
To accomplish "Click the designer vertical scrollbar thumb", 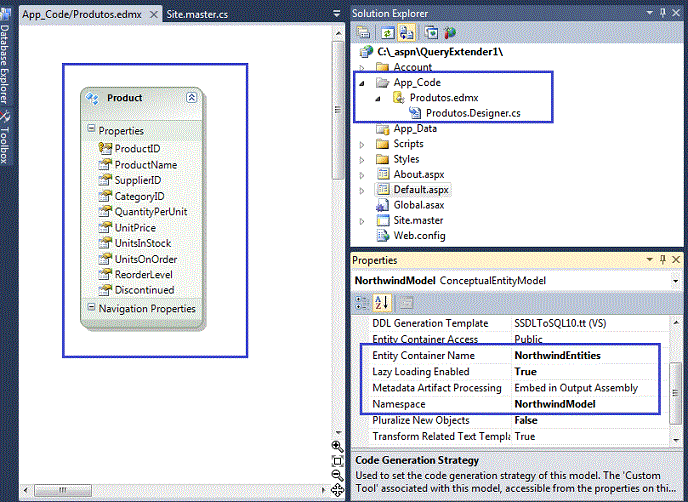I will coord(337,110).
